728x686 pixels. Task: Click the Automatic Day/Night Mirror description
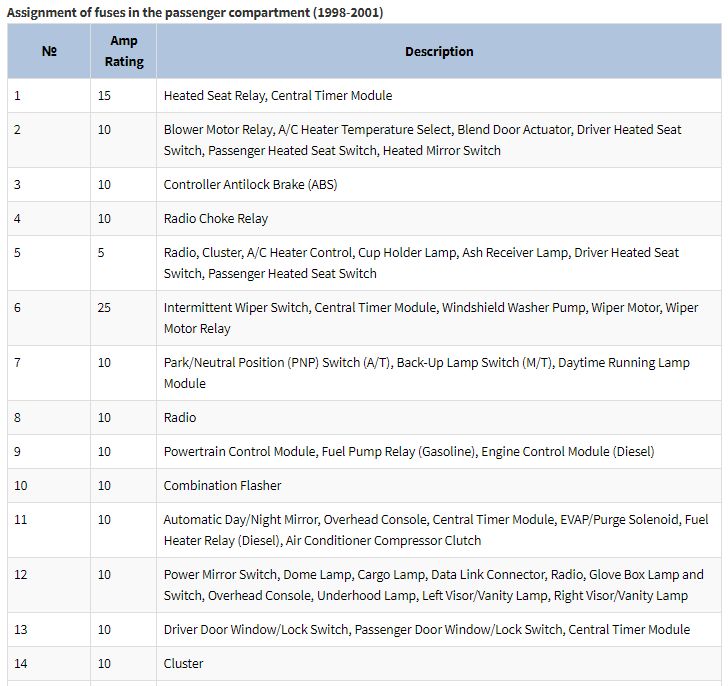[436, 530]
